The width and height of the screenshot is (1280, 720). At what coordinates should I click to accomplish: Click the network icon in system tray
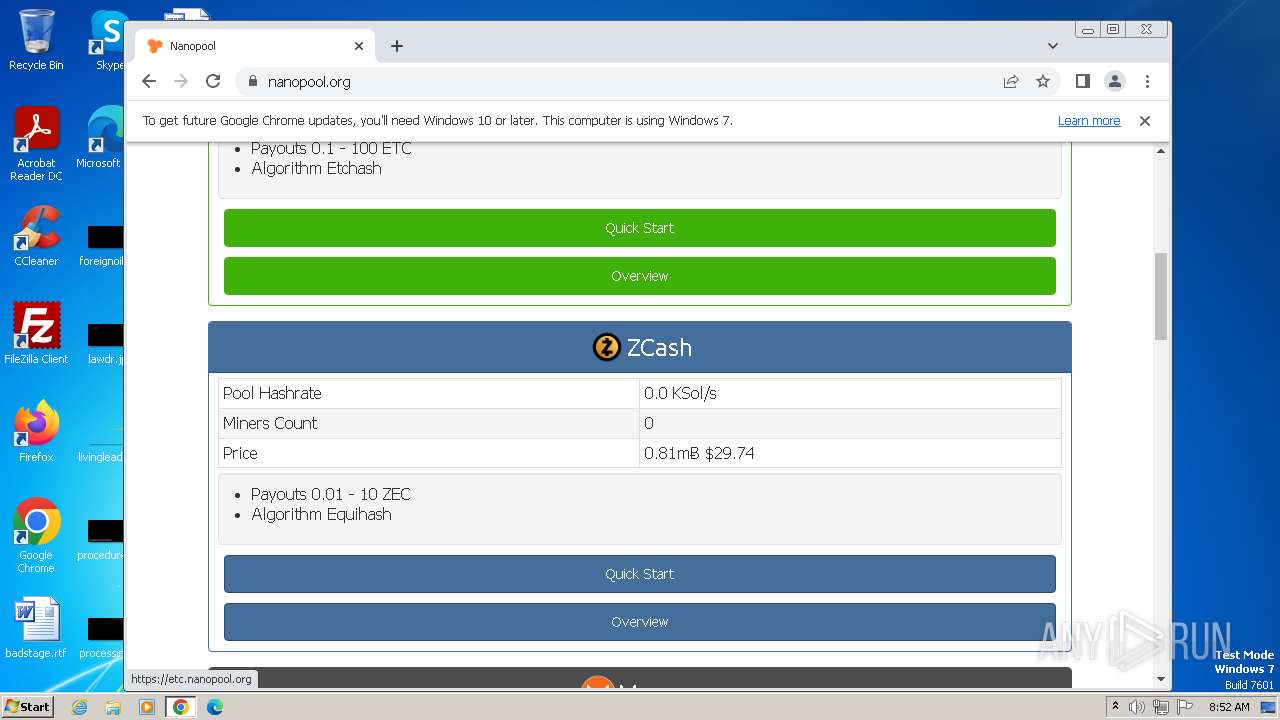pyautogui.click(x=1160, y=707)
